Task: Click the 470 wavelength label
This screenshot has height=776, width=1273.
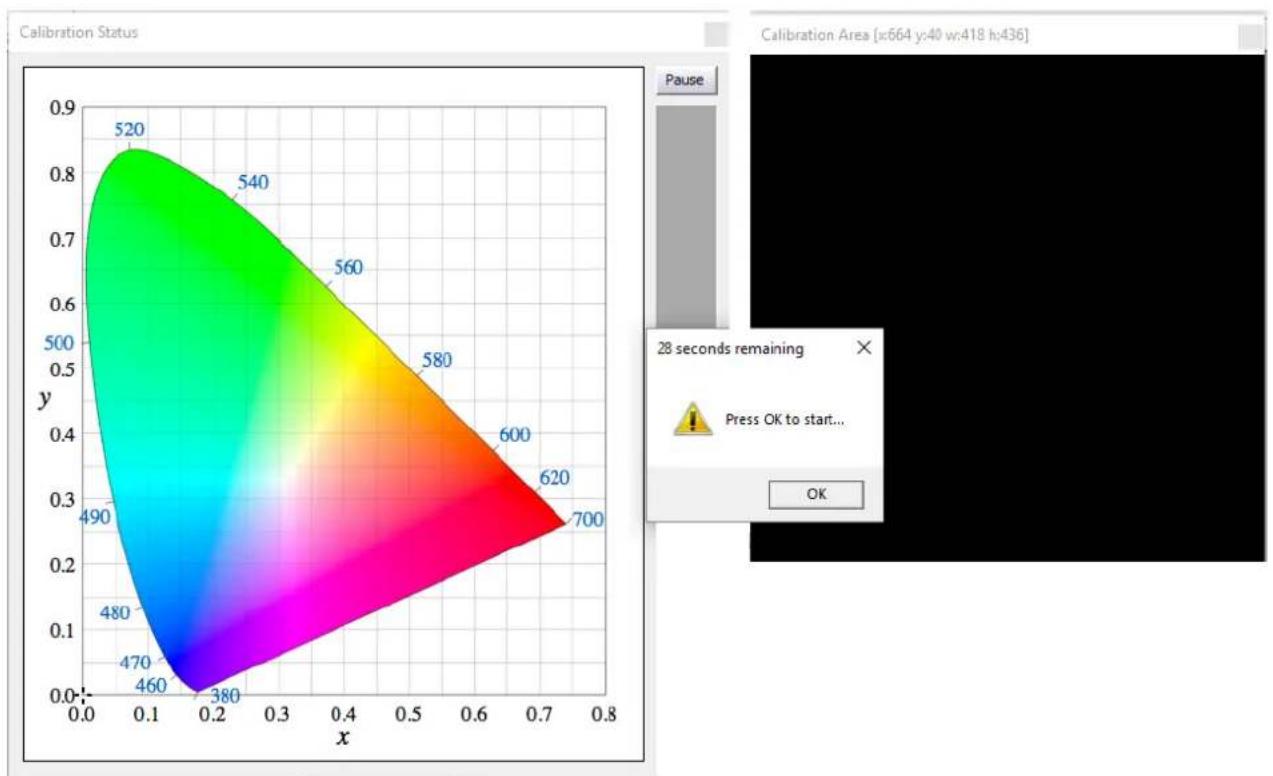Action: pos(135,662)
